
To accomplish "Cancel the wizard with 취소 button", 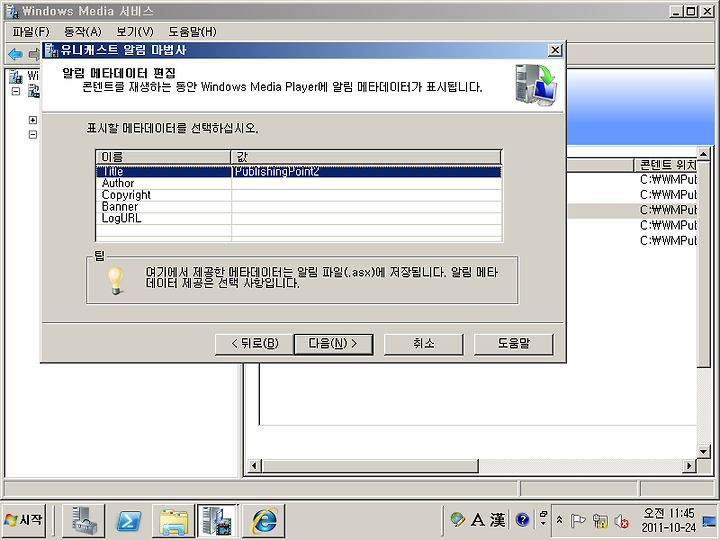I will [423, 344].
